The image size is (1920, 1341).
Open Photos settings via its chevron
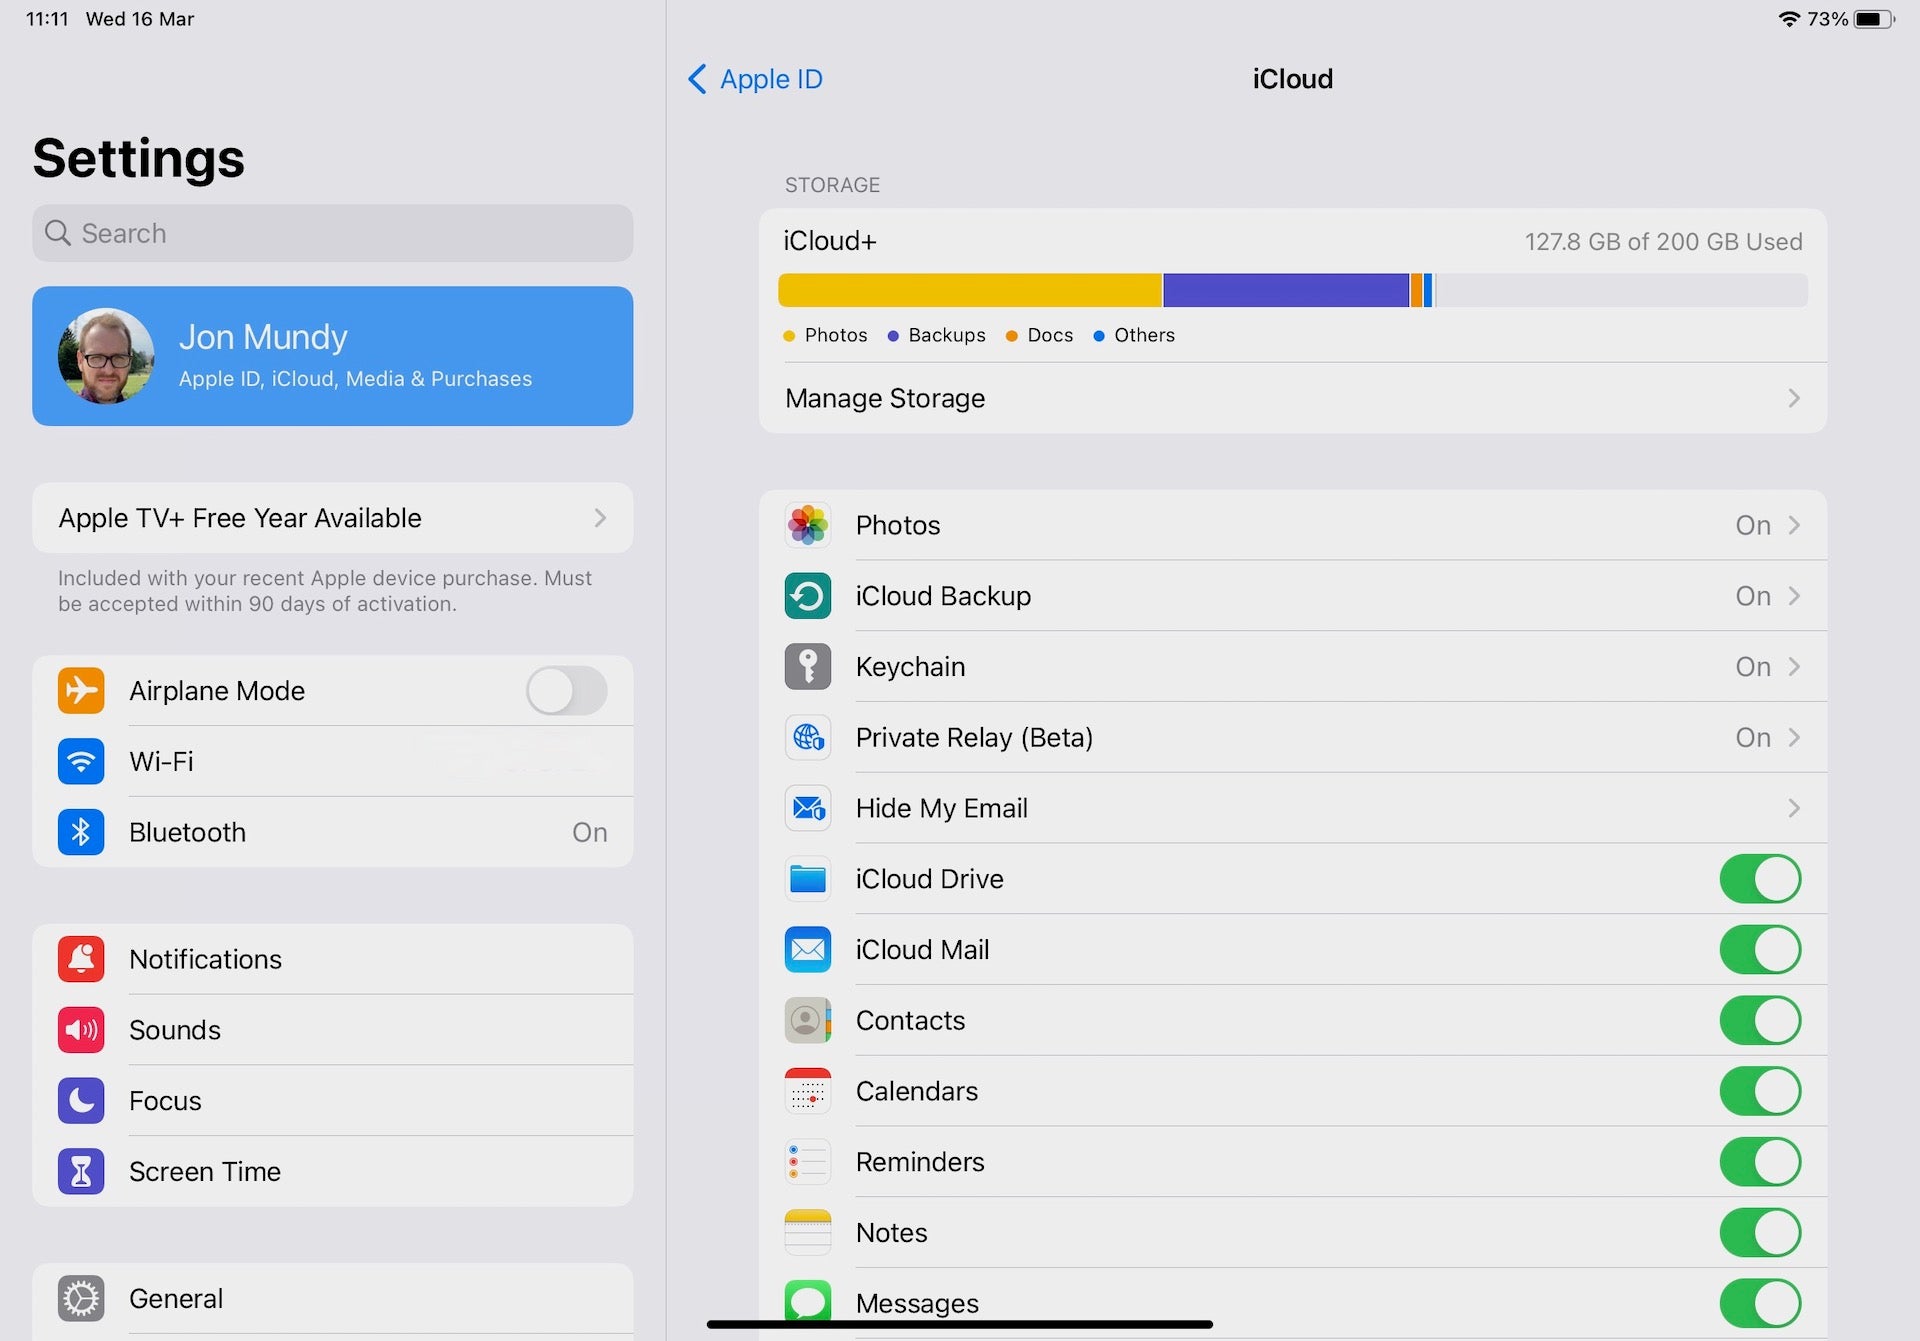[x=1794, y=525]
